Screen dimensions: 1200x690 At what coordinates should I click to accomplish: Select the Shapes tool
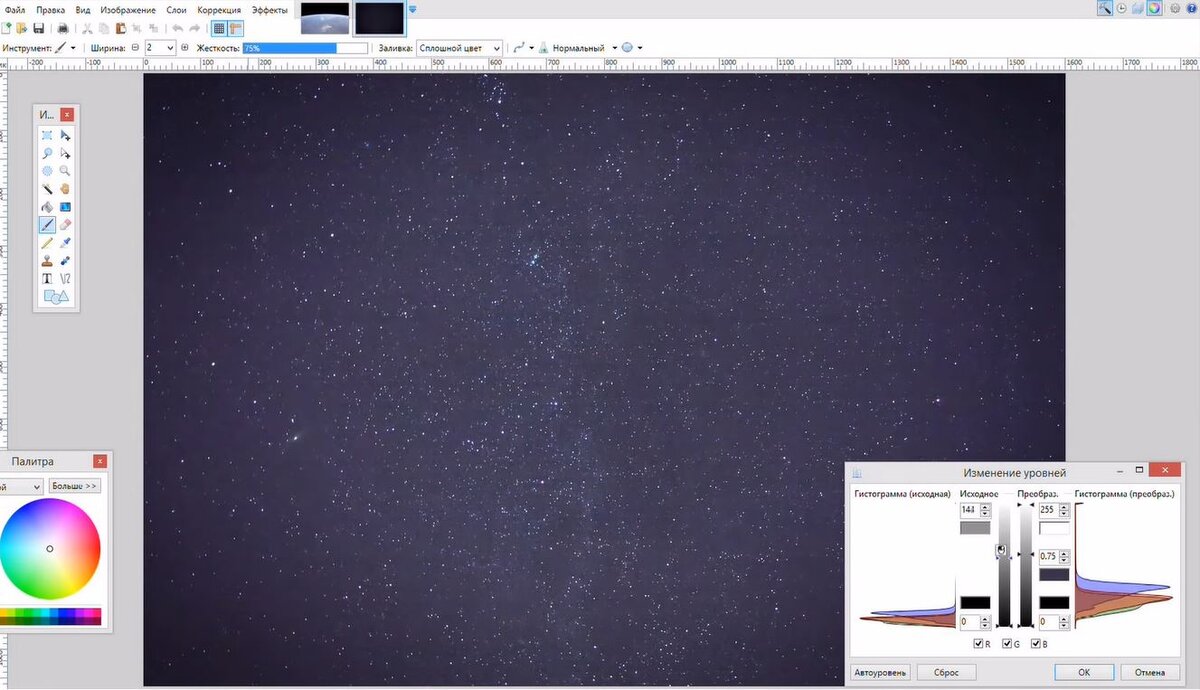[x=55, y=297]
